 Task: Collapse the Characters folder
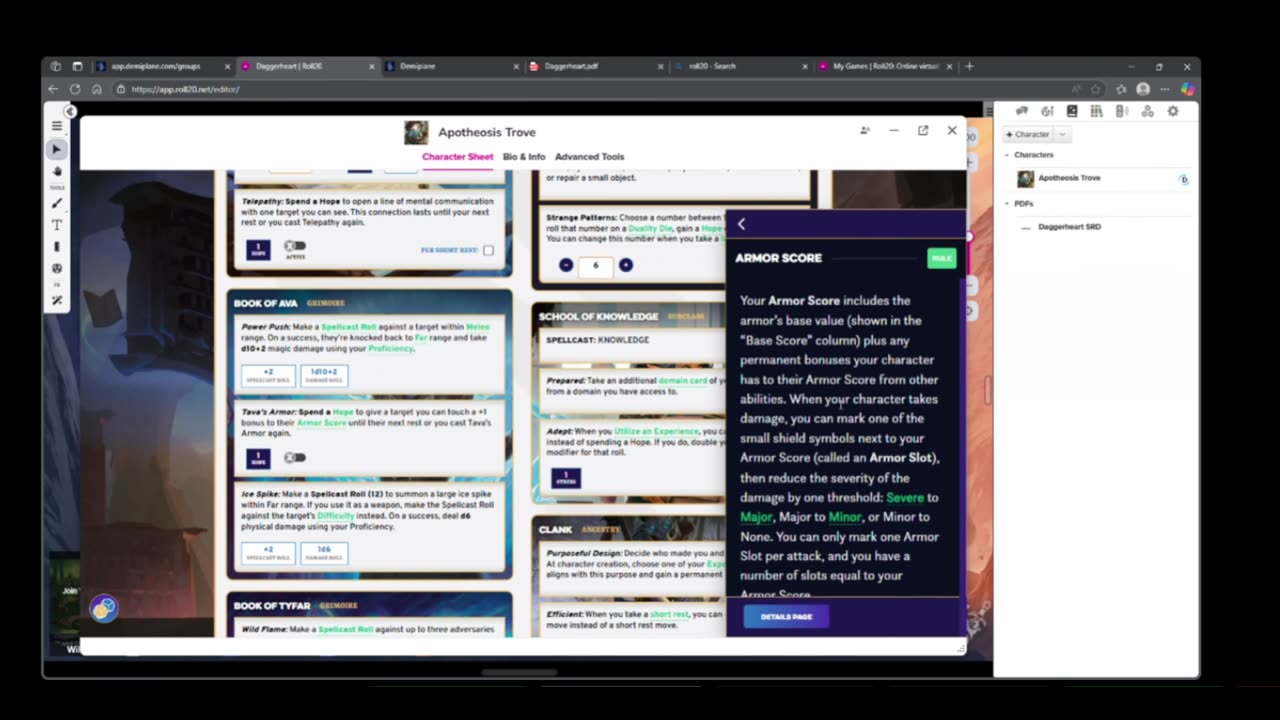click(x=1007, y=155)
